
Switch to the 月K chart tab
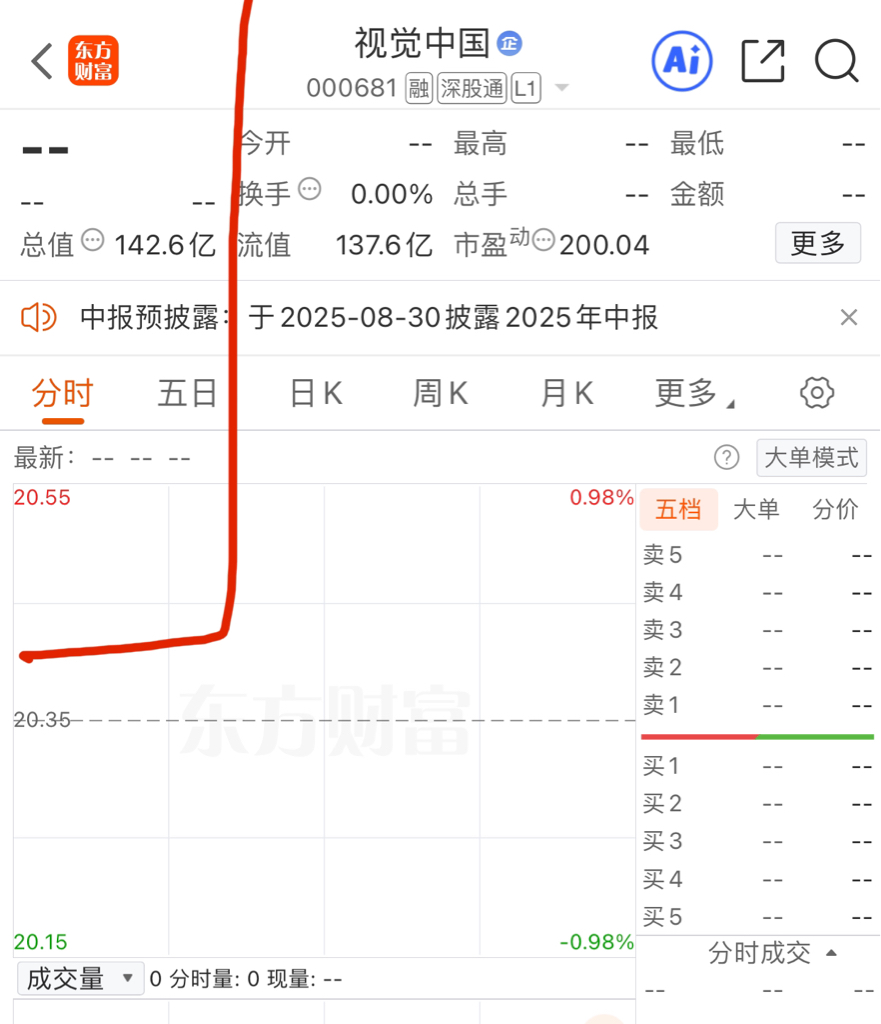pyautogui.click(x=567, y=394)
